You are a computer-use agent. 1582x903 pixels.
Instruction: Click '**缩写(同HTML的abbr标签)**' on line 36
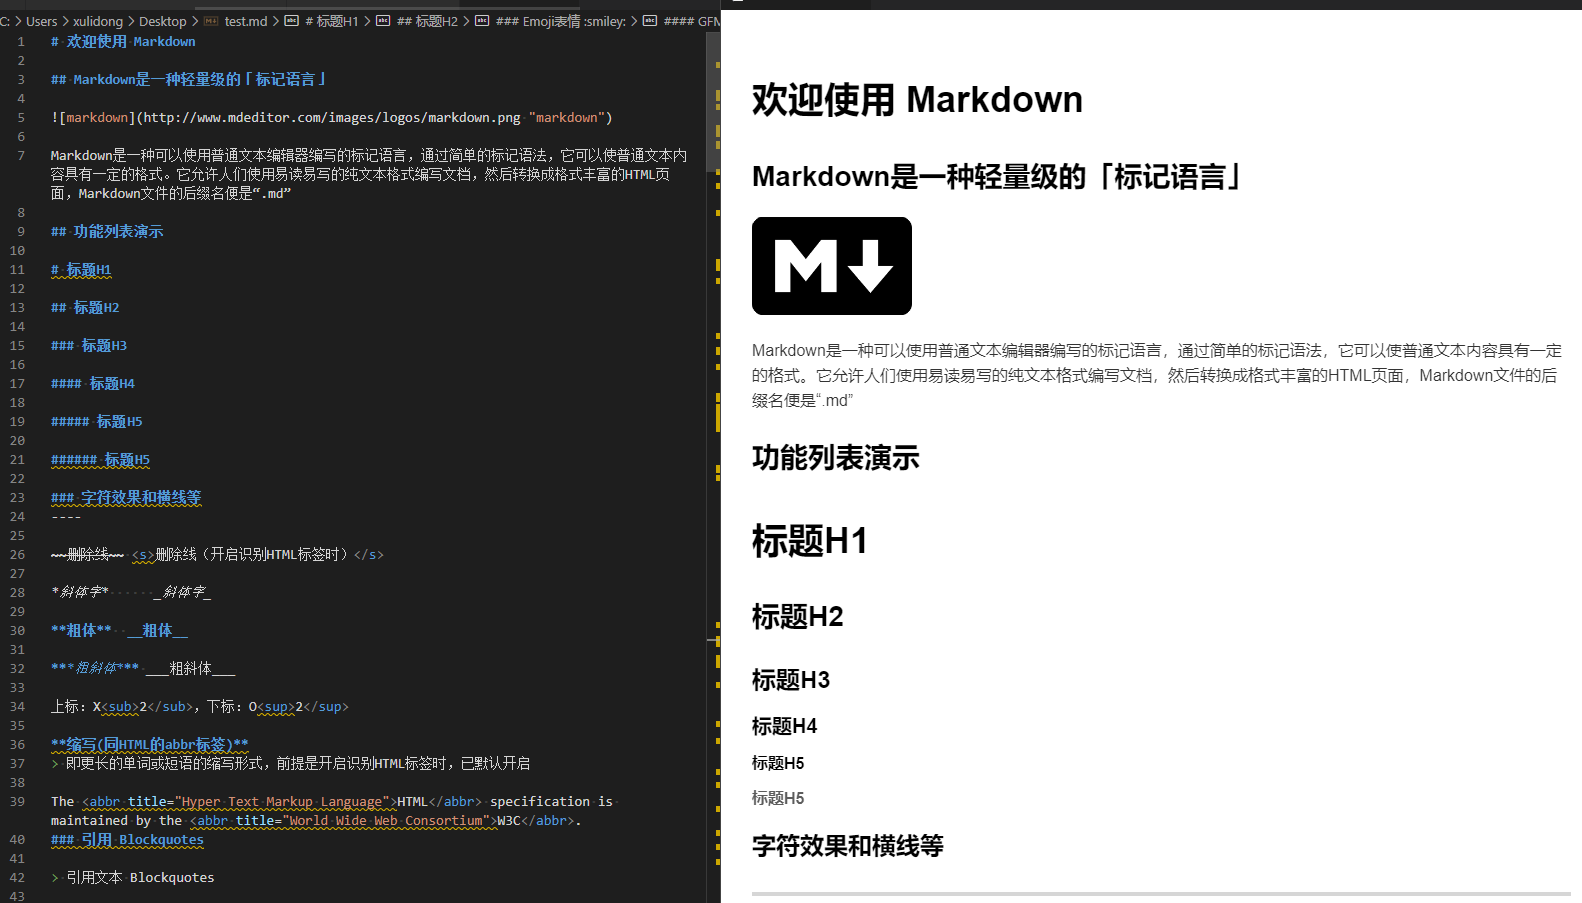click(x=150, y=744)
